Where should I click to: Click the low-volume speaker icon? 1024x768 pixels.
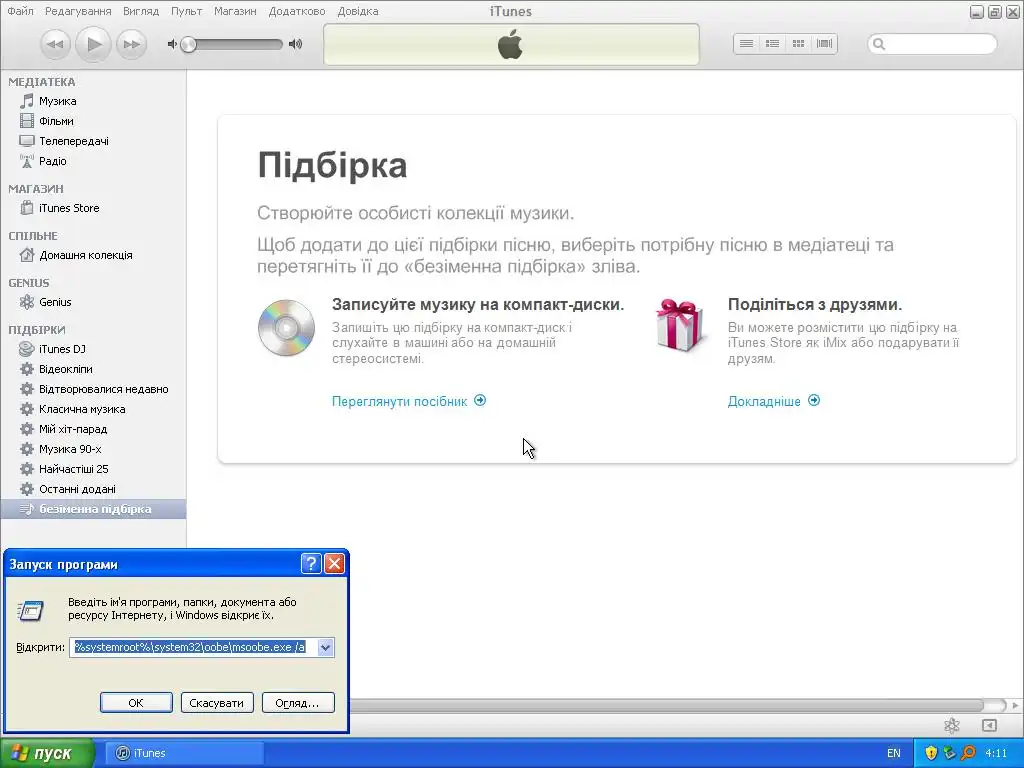click(172, 44)
